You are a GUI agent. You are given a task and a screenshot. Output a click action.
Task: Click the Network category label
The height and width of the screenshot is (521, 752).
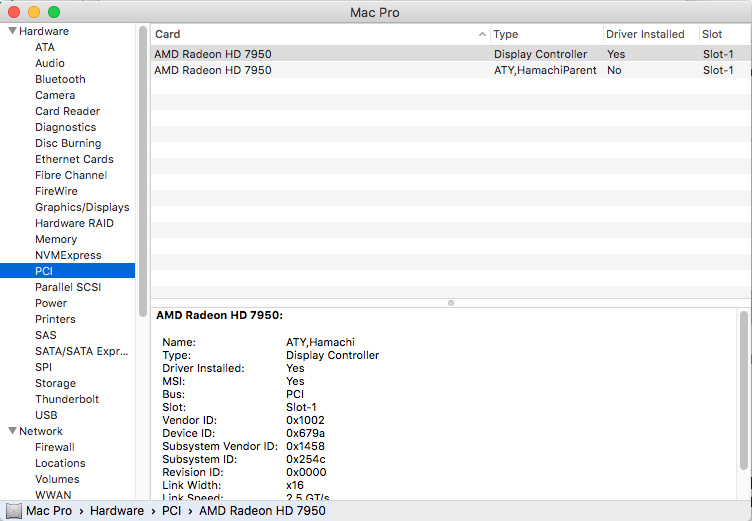pos(41,431)
